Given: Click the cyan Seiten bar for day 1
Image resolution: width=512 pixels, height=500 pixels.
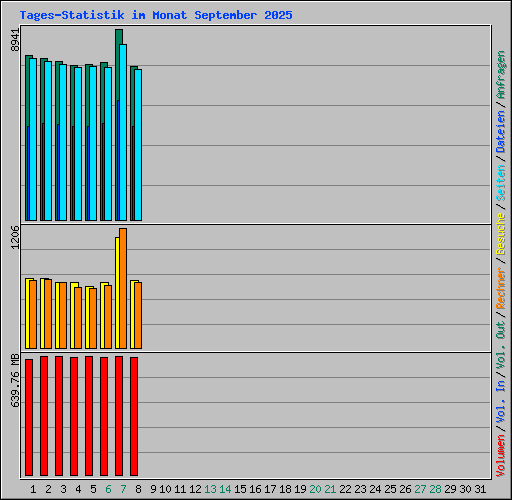Looking at the screenshot, I should click(33, 139).
